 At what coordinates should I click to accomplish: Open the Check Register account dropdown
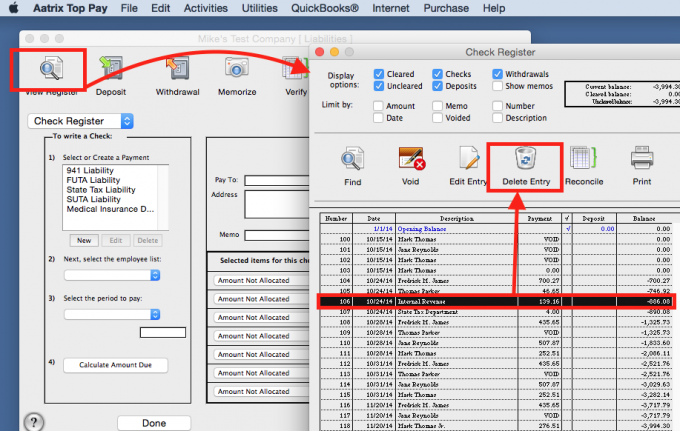[81, 121]
